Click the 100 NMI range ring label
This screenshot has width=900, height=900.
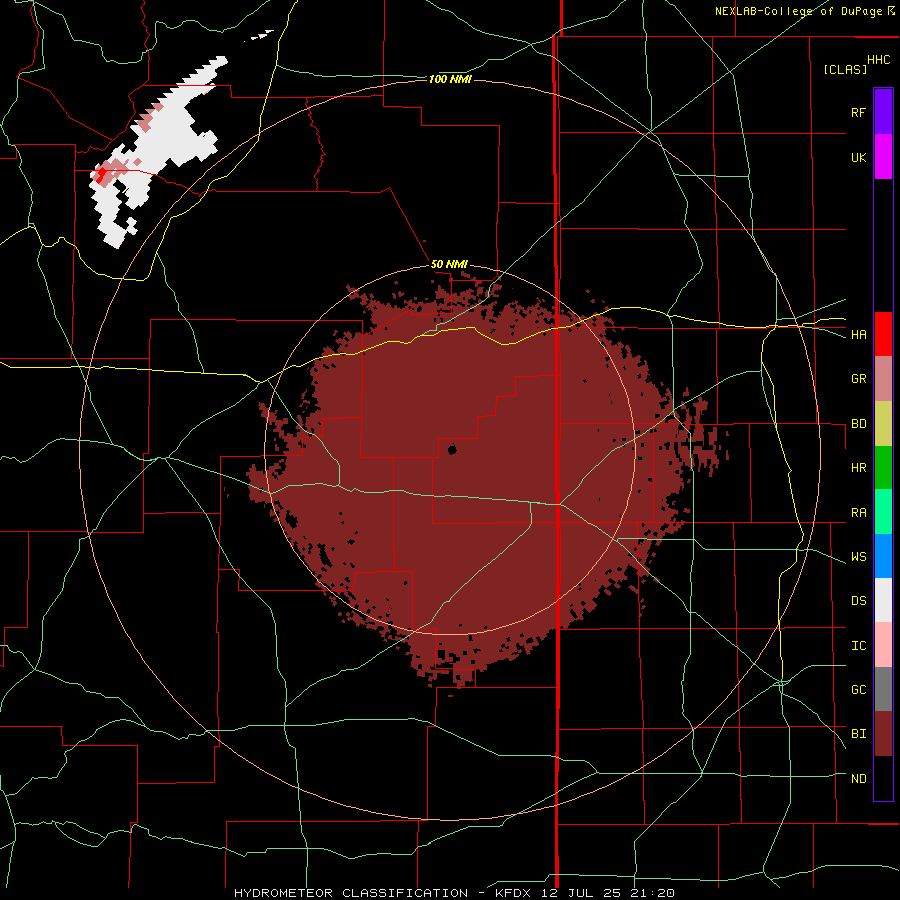(x=450, y=79)
